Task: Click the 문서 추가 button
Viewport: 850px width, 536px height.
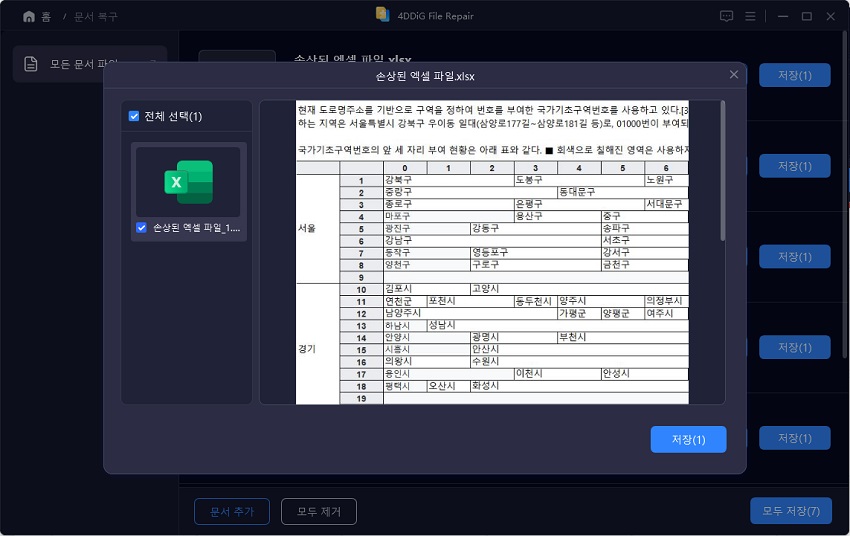Action: pos(231,511)
